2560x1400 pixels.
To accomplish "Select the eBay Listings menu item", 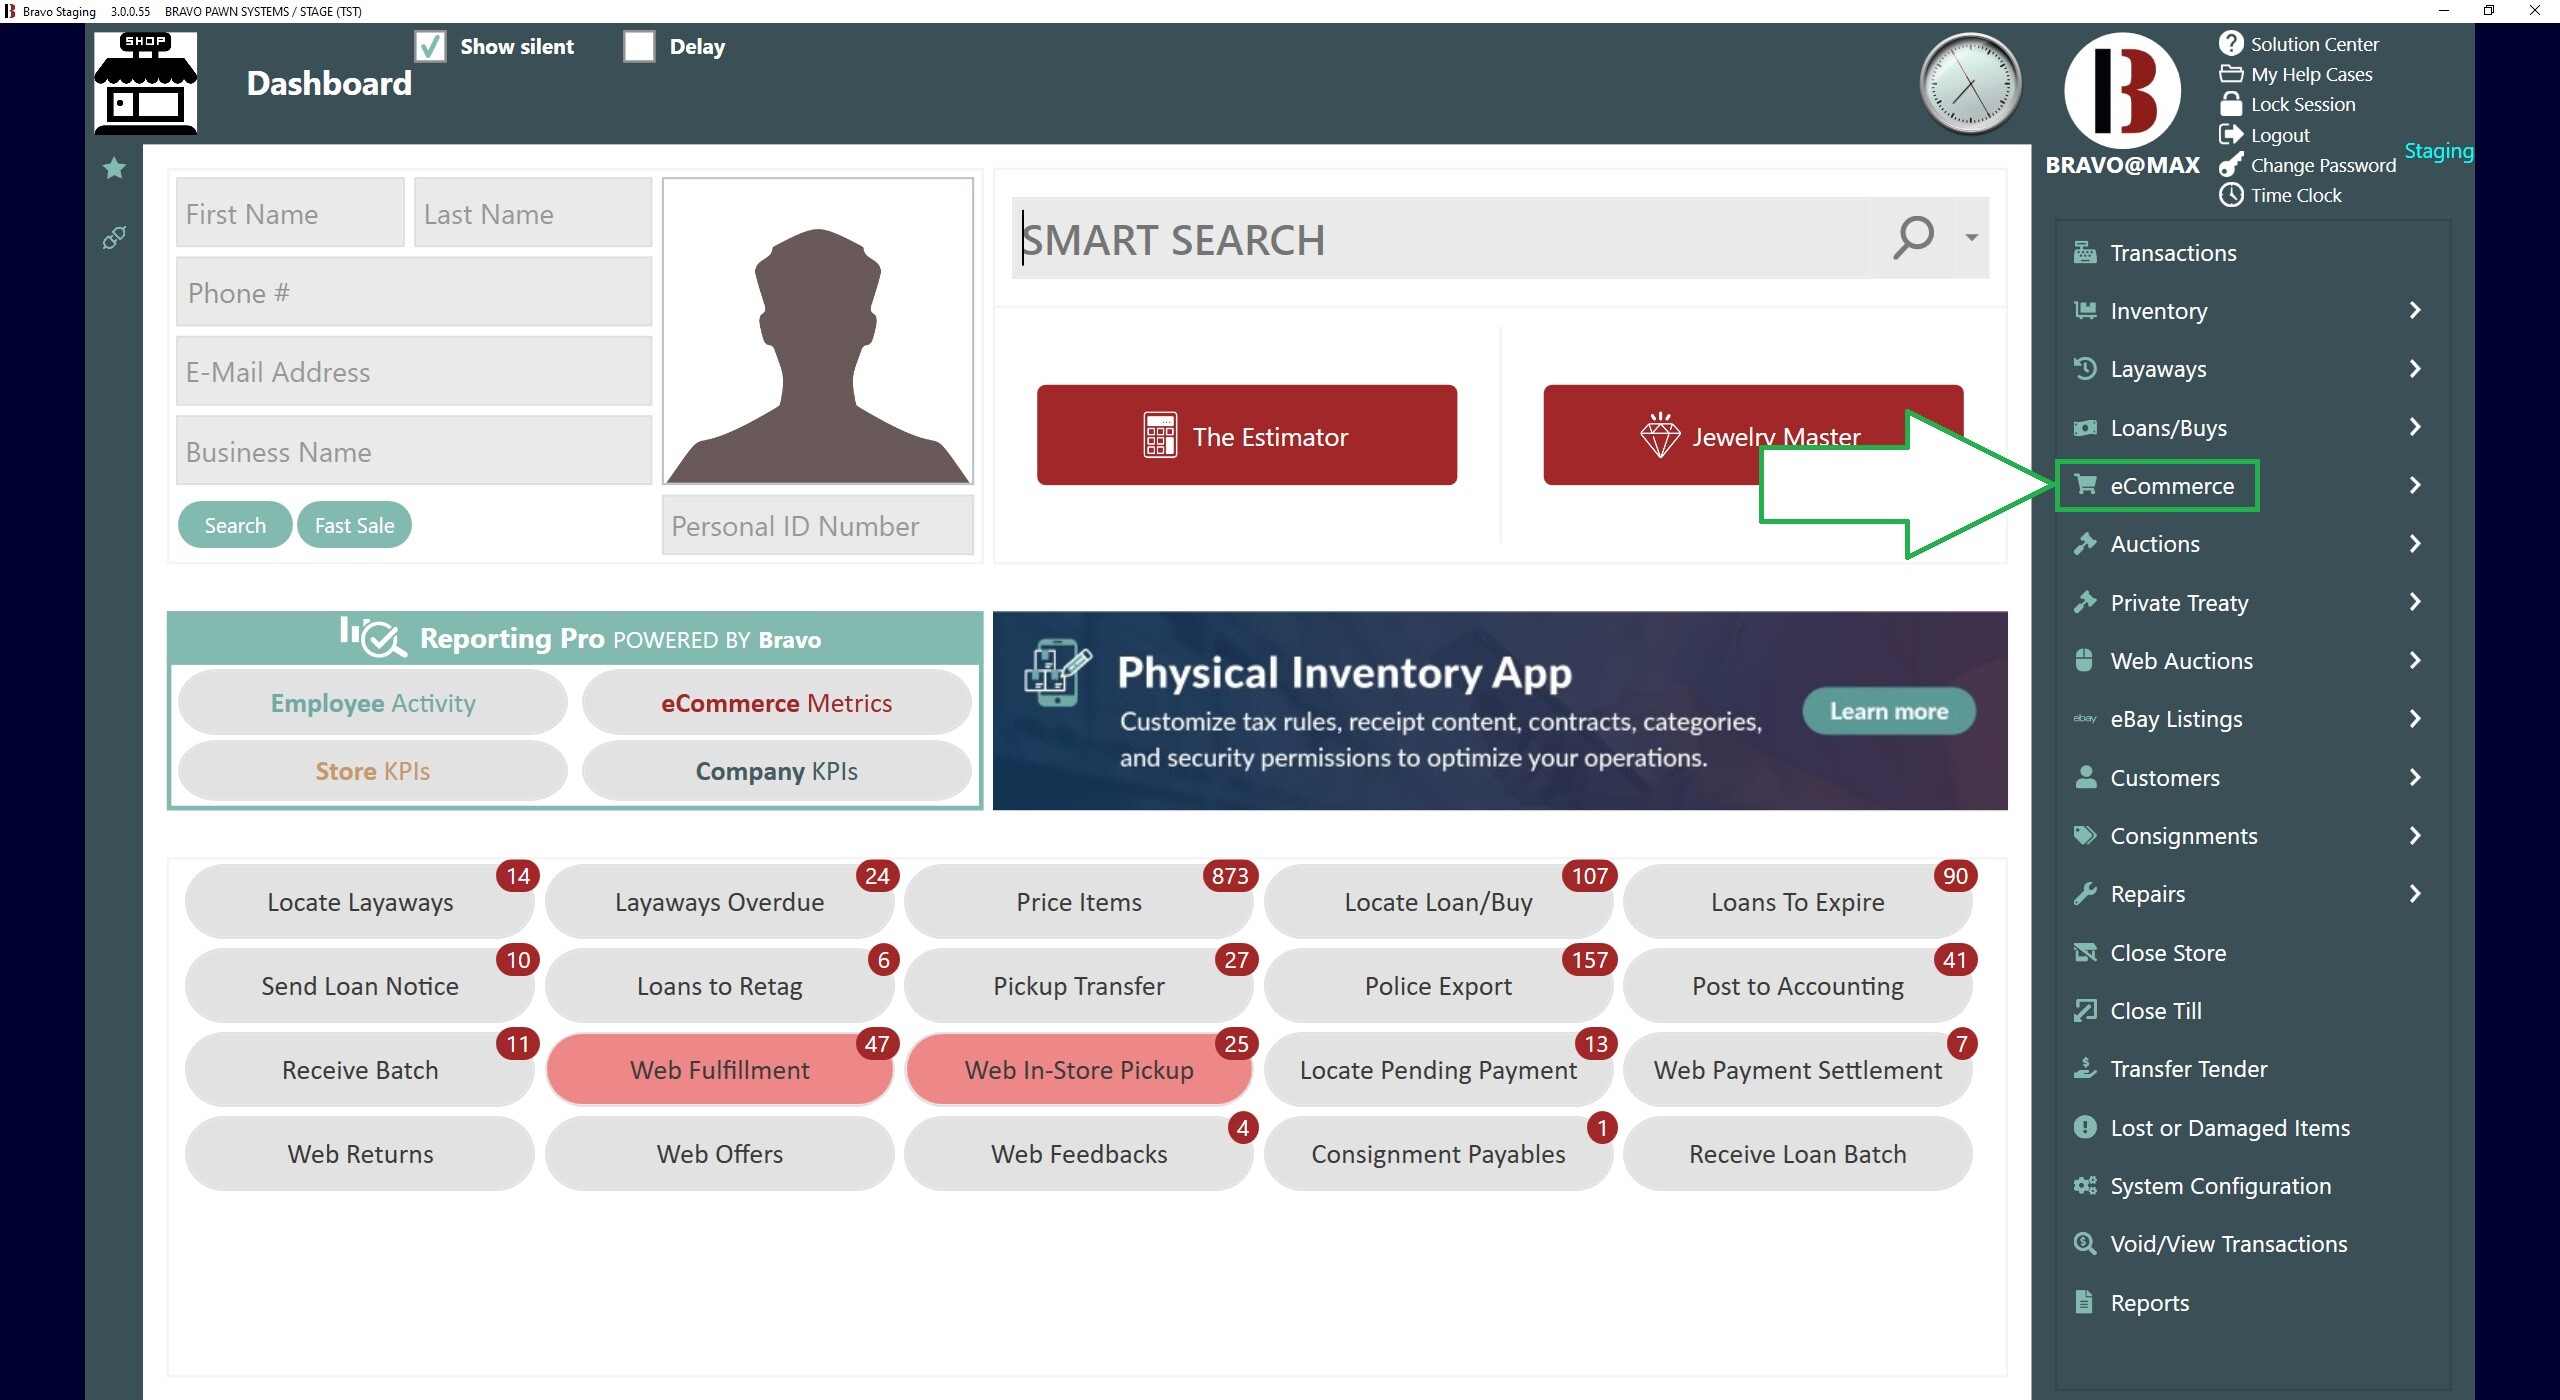I will point(2176,718).
